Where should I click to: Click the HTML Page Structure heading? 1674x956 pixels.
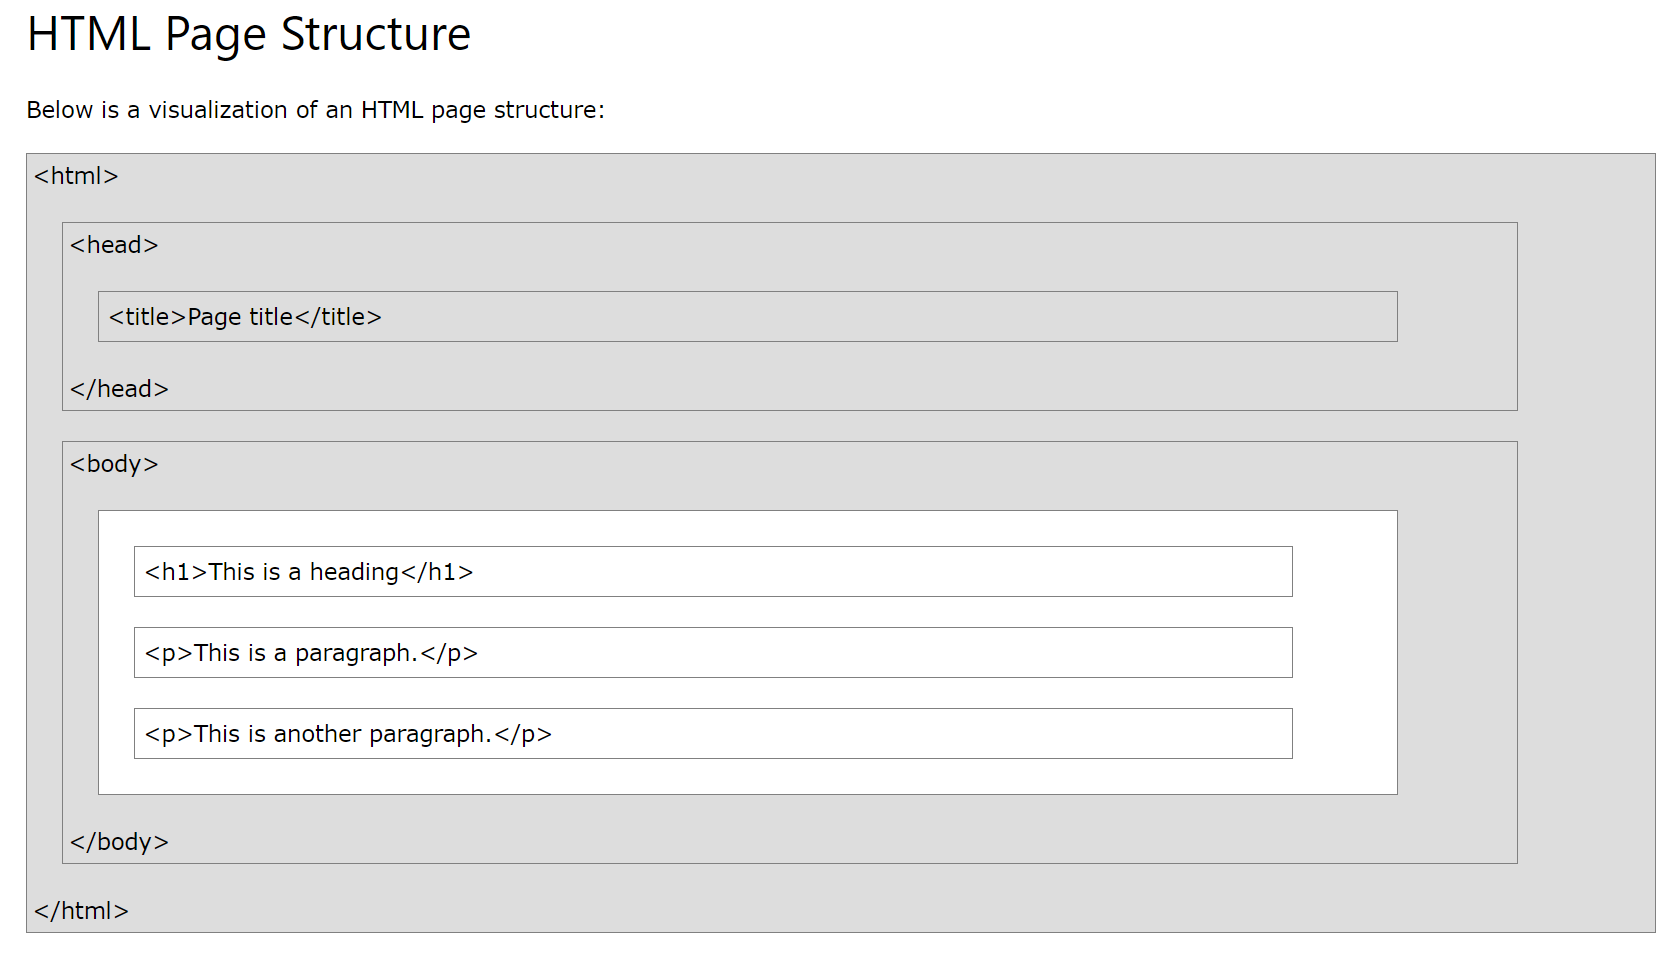tap(248, 35)
